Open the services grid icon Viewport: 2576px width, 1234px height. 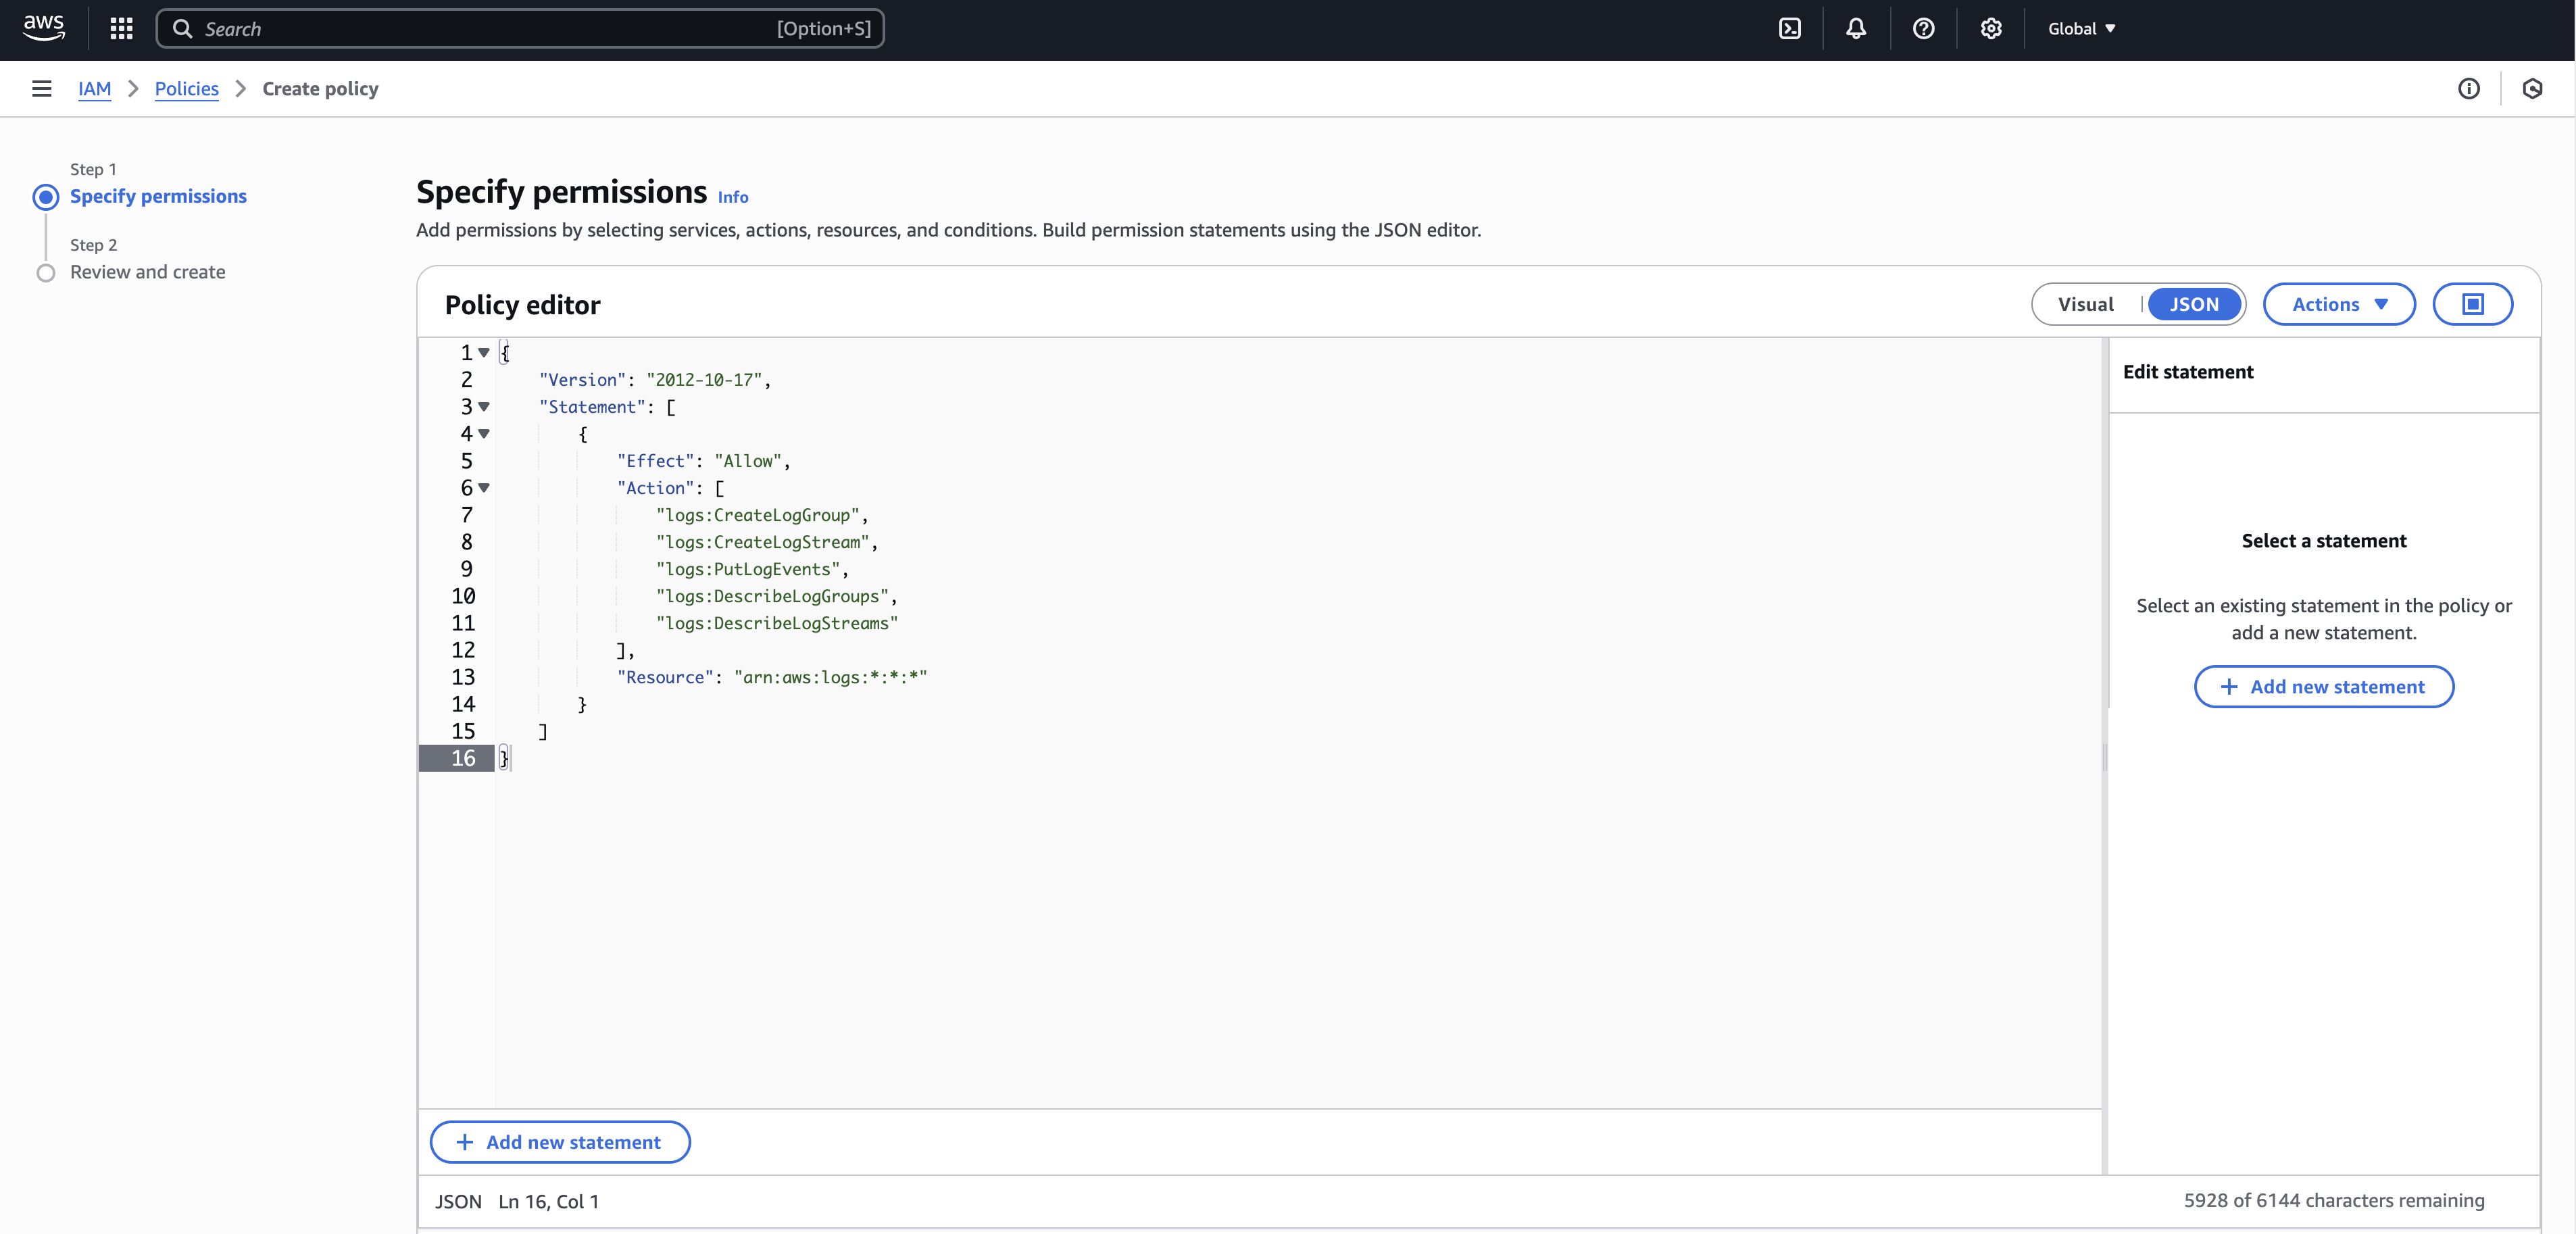(121, 28)
